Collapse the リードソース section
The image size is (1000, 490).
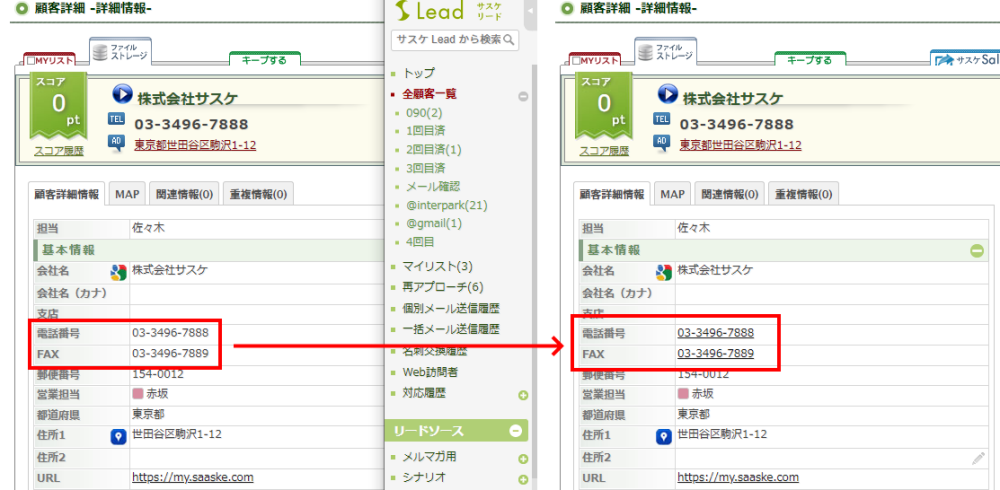coord(516,431)
